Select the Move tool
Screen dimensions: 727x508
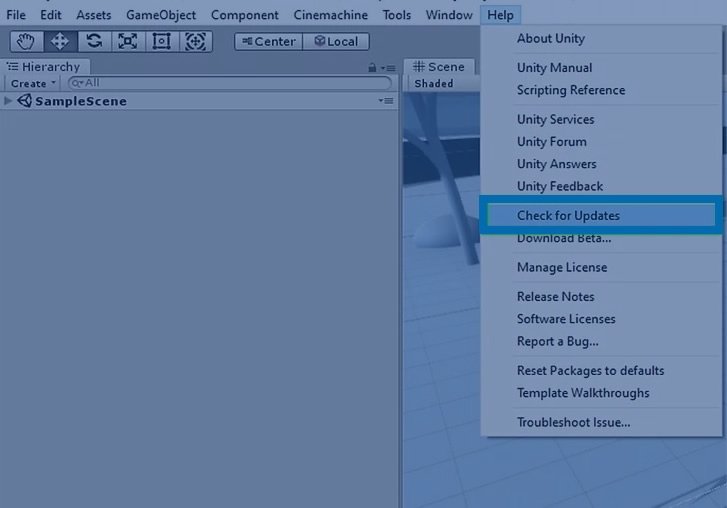point(60,42)
